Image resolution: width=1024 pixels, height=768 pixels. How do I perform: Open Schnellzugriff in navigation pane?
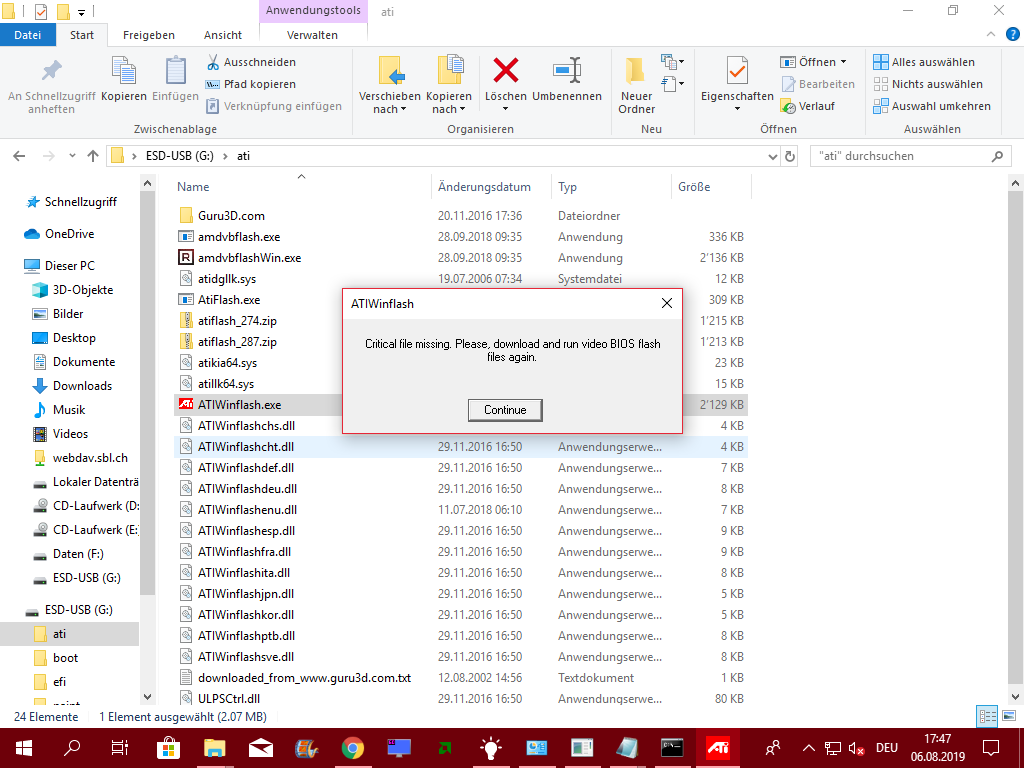(80, 202)
